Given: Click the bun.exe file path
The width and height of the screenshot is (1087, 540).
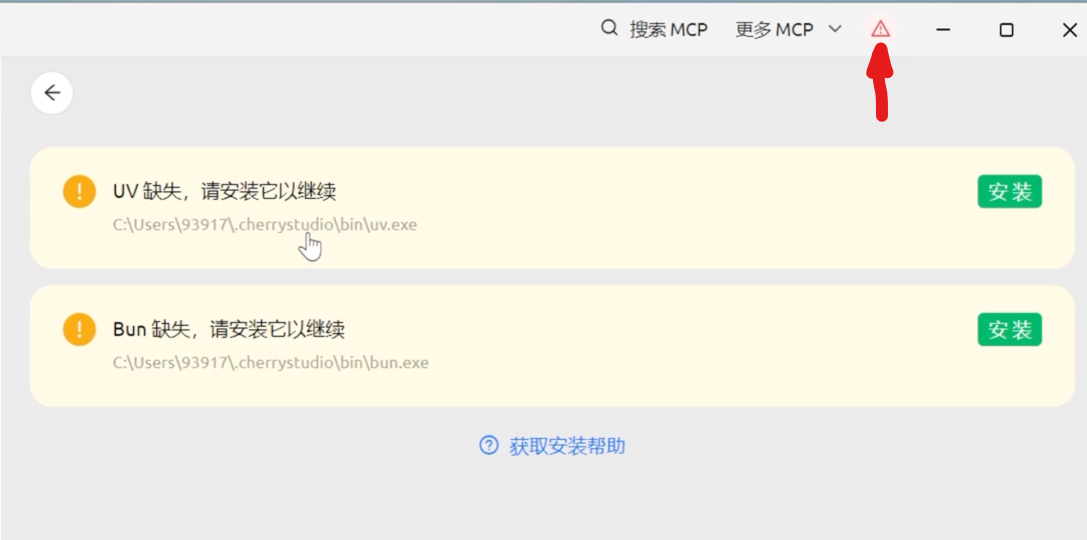Looking at the screenshot, I should coord(270,363).
